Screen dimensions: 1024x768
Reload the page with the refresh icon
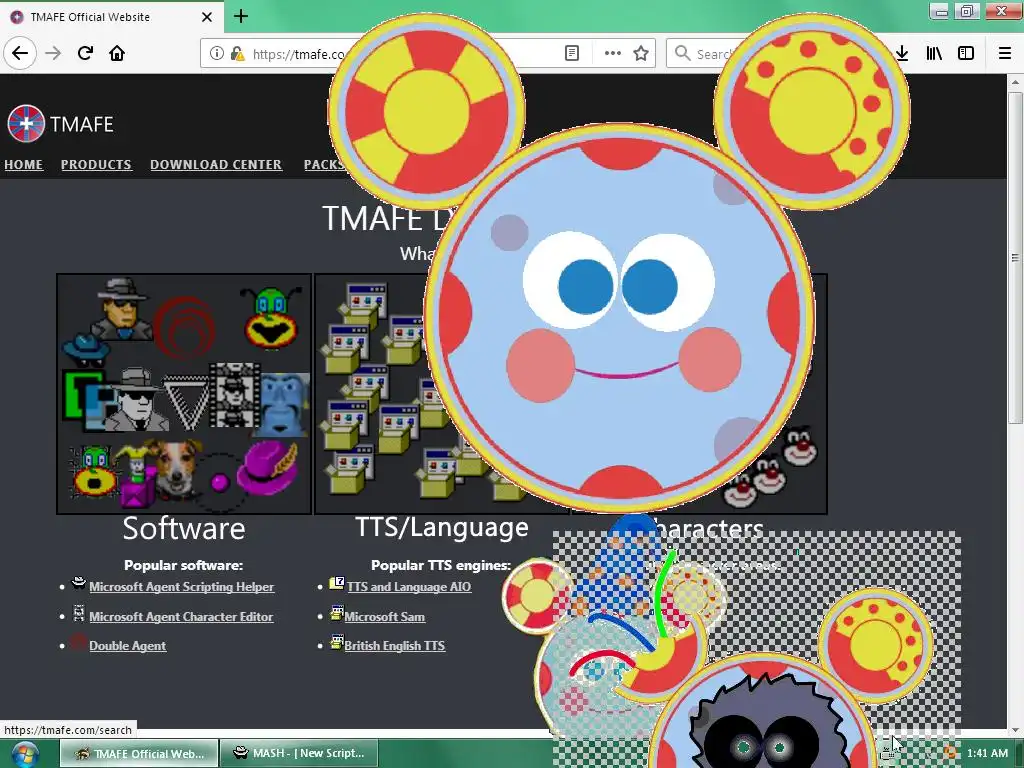click(85, 53)
